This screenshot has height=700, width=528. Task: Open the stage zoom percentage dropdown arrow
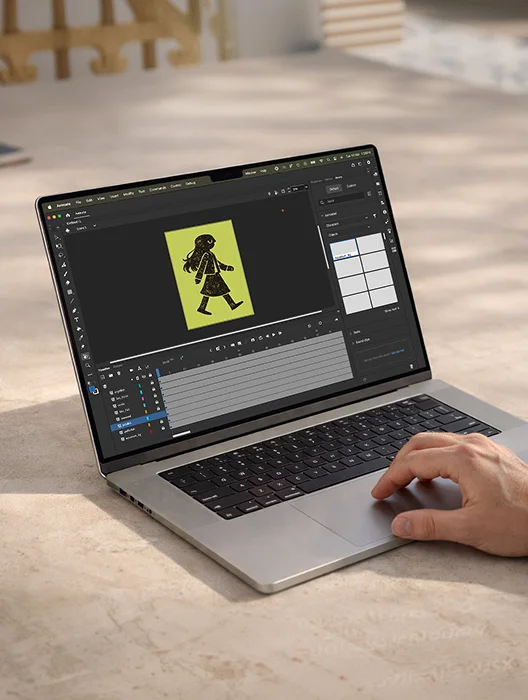[x=307, y=187]
